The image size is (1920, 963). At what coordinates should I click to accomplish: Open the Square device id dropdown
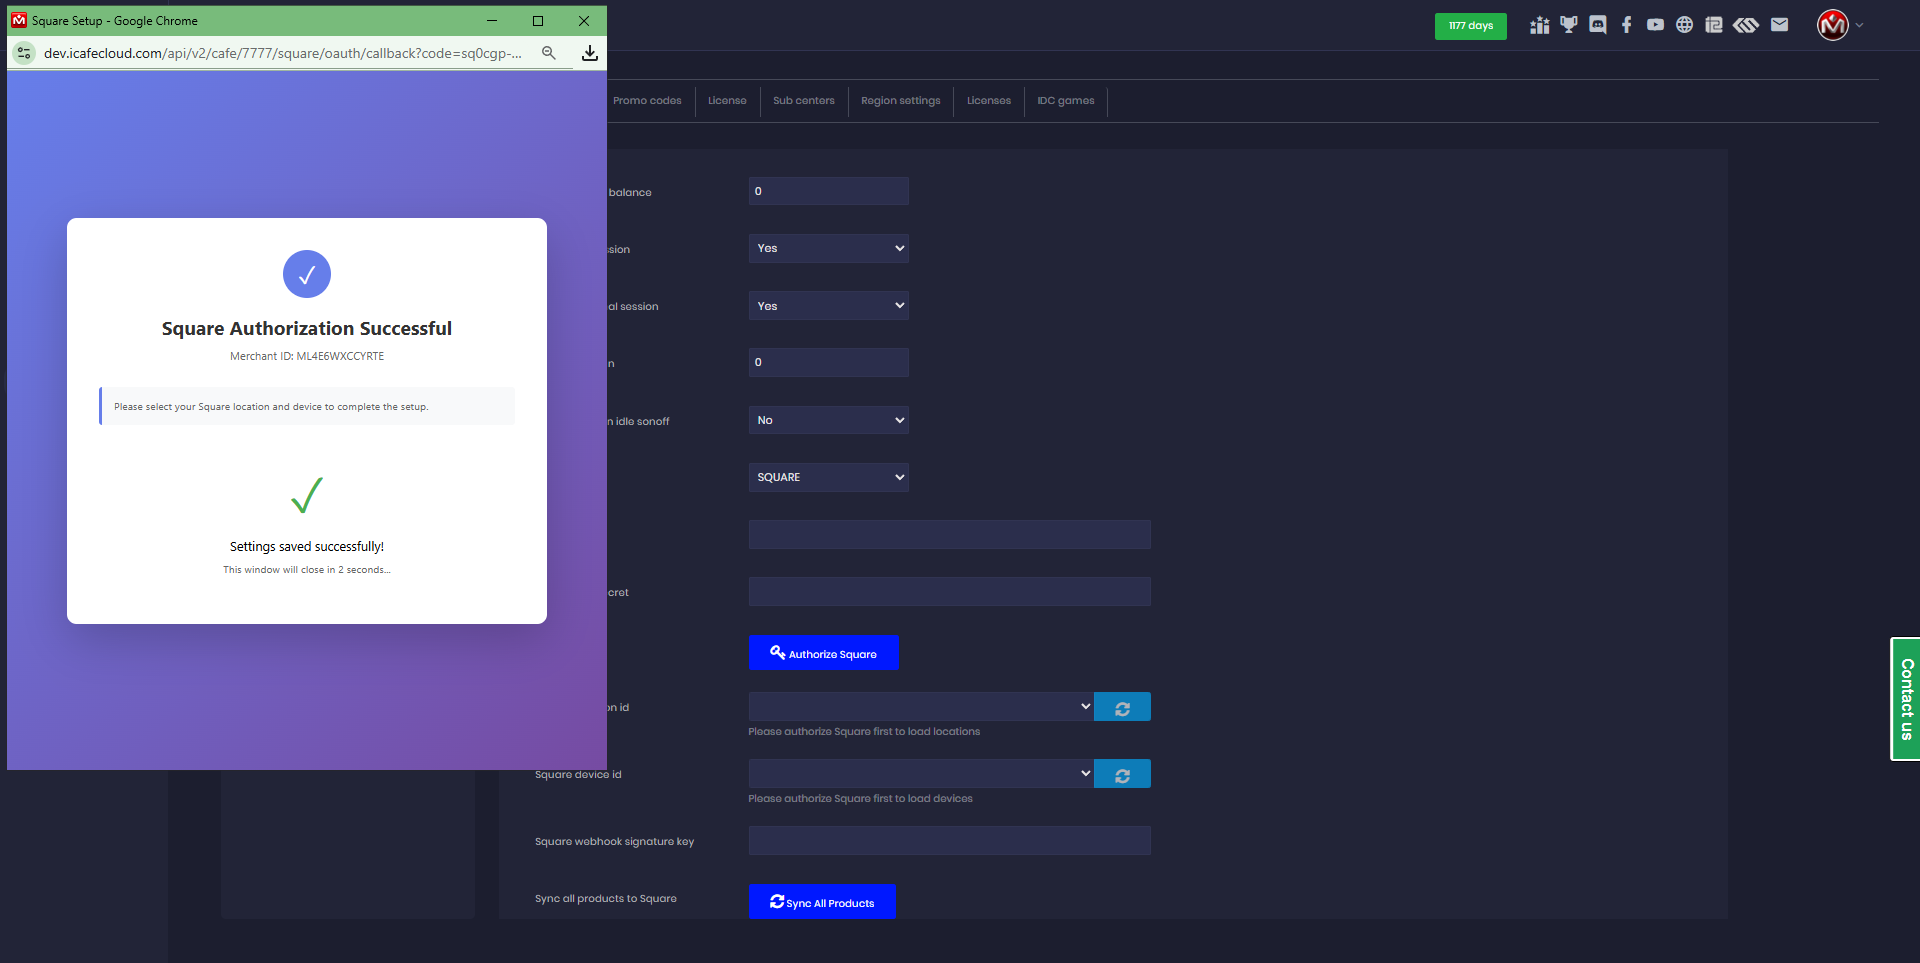(x=920, y=774)
